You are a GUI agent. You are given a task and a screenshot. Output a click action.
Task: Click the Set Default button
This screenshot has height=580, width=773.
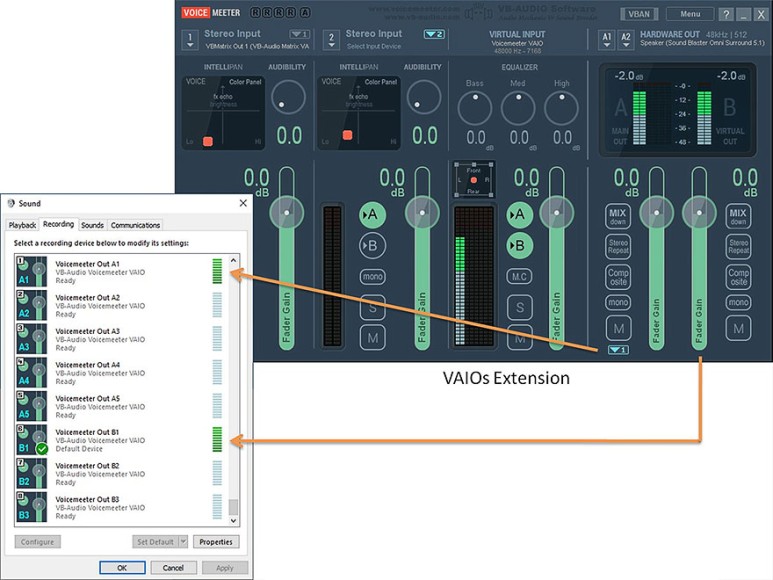155,542
